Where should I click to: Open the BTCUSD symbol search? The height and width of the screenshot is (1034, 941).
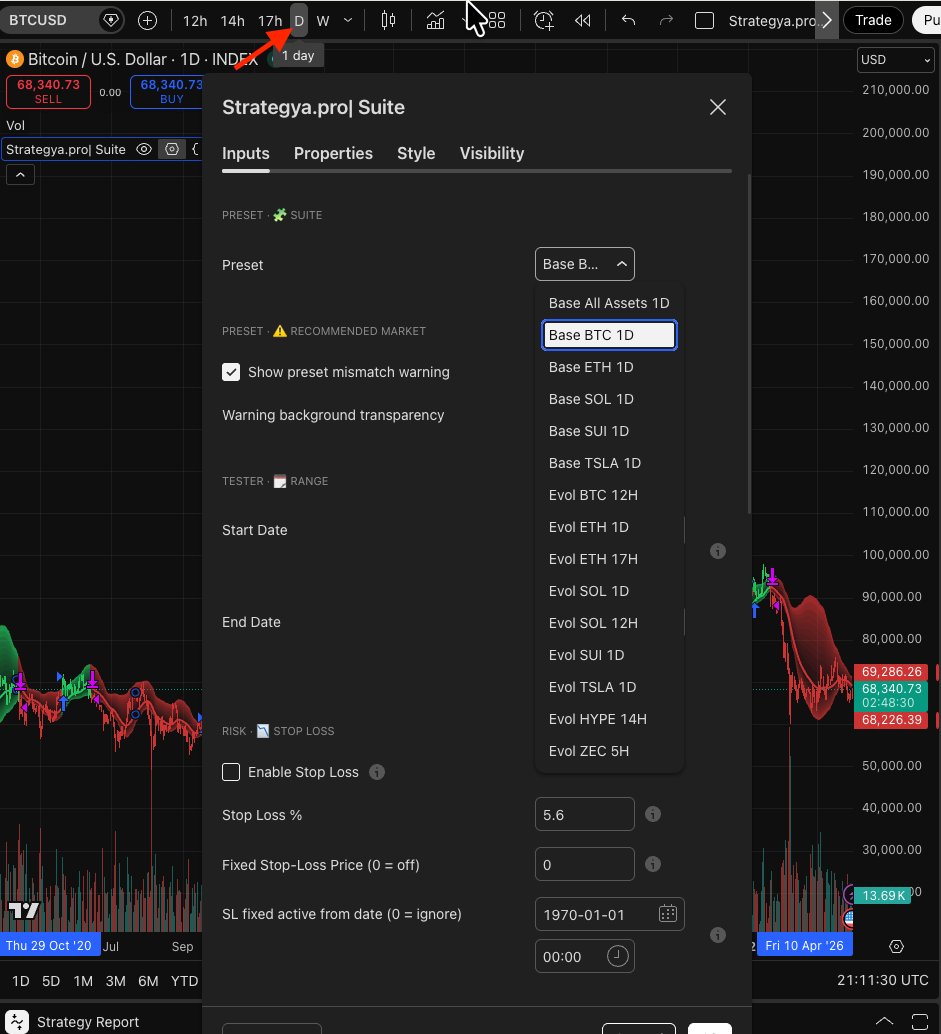click(38, 20)
